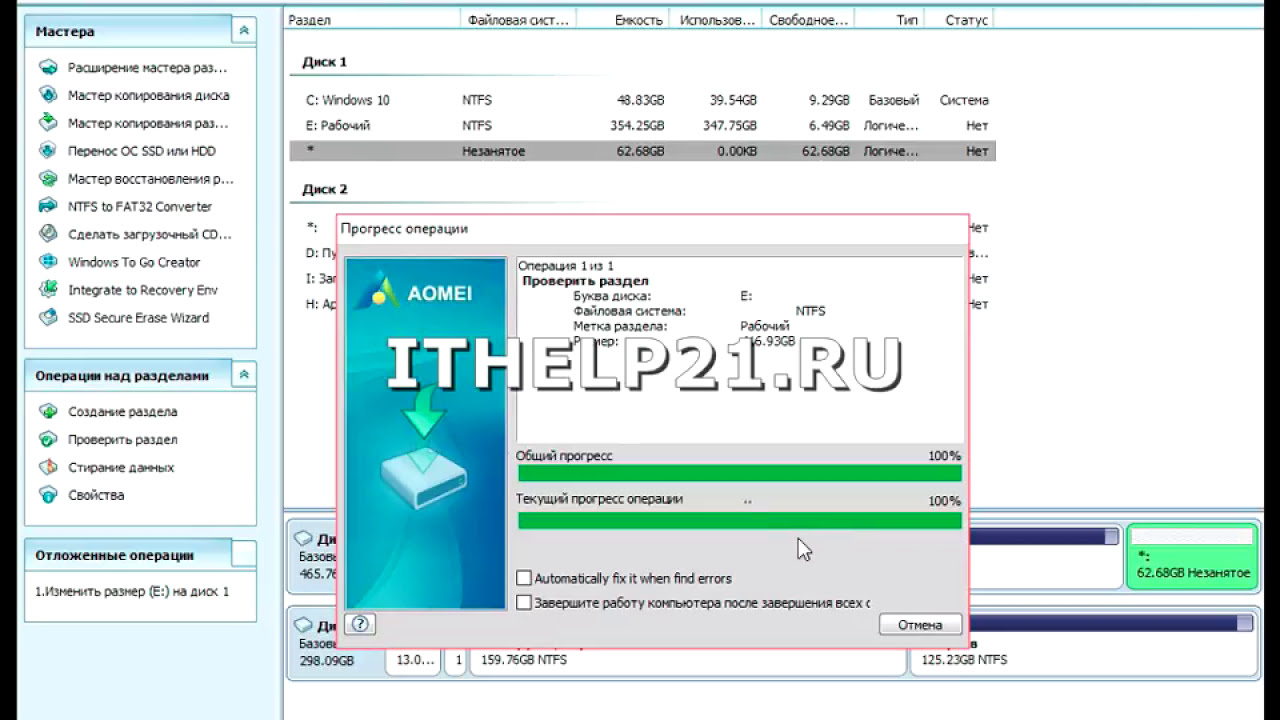
Task: Click the '39.54GB' used value for C:
Action: pyautogui.click(x=733, y=101)
